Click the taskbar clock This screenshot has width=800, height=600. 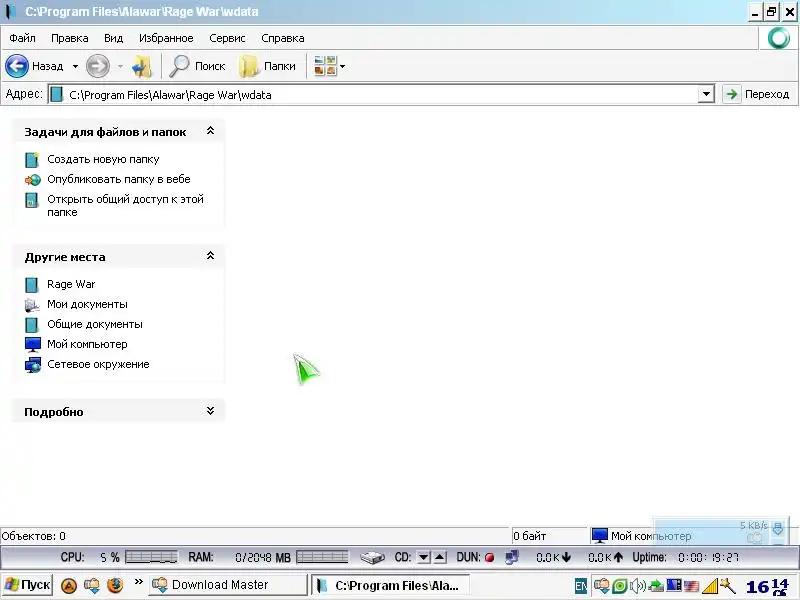click(x=769, y=587)
